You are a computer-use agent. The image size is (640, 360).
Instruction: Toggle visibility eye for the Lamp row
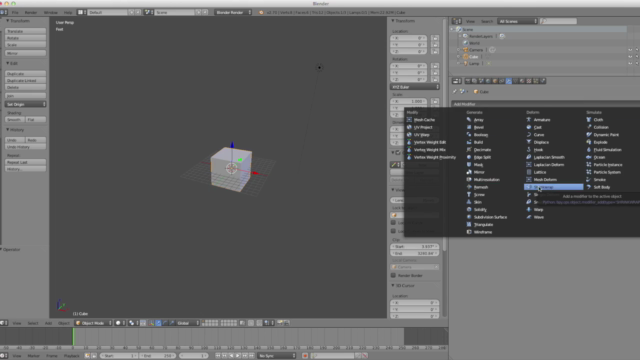(630, 64)
